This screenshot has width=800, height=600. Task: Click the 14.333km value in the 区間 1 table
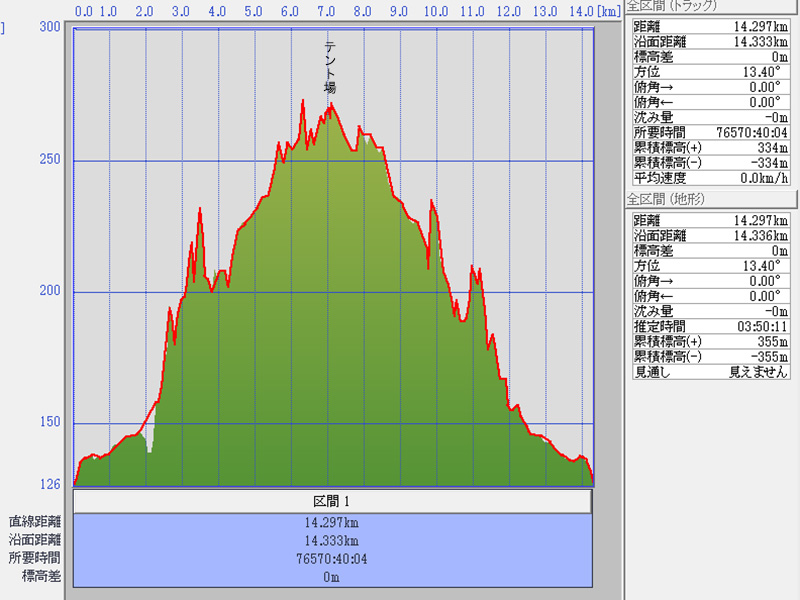click(332, 540)
